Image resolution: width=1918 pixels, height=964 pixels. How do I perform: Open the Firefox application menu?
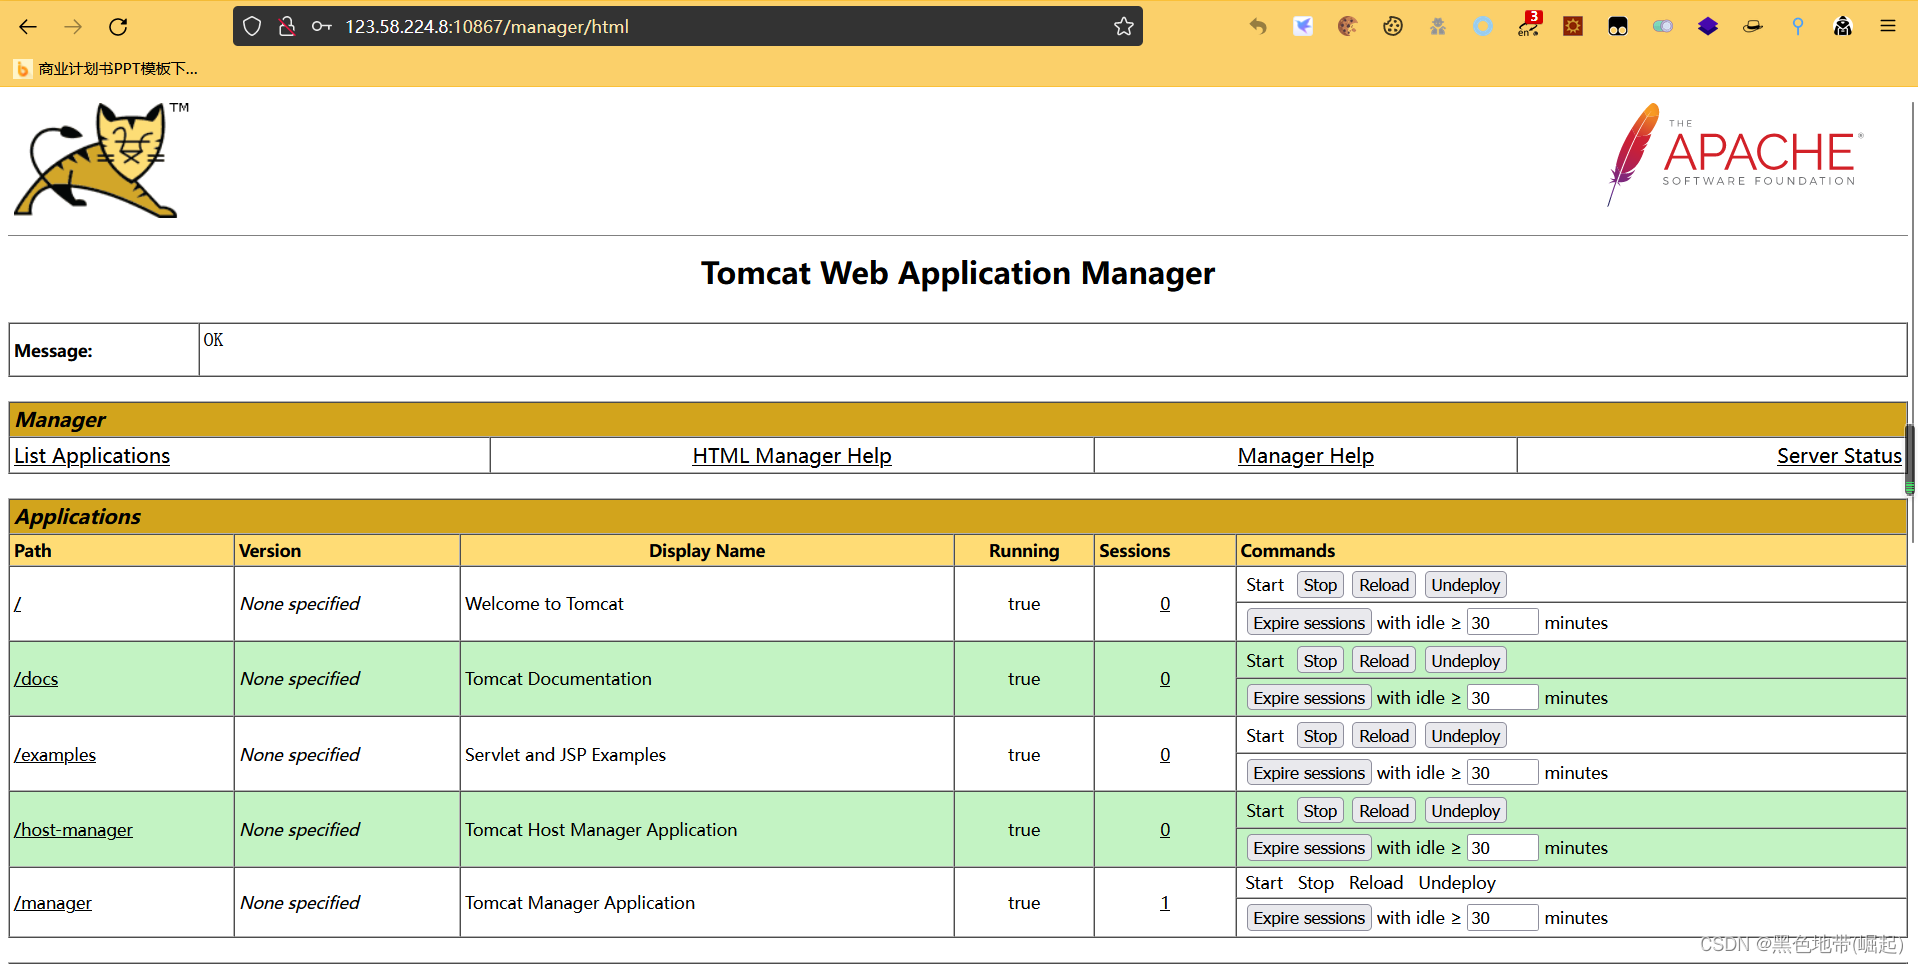click(x=1887, y=26)
